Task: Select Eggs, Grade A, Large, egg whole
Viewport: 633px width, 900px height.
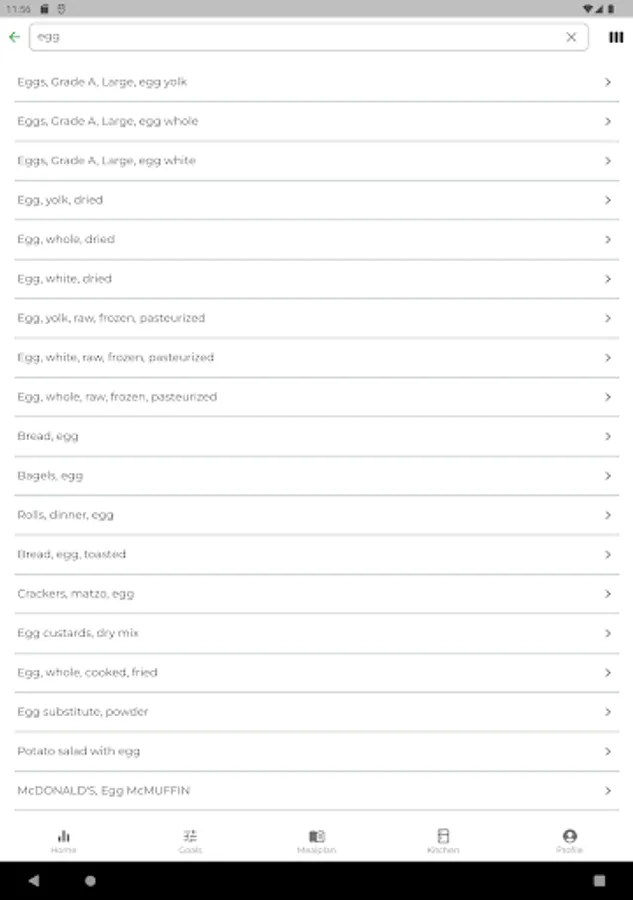Action: (108, 121)
